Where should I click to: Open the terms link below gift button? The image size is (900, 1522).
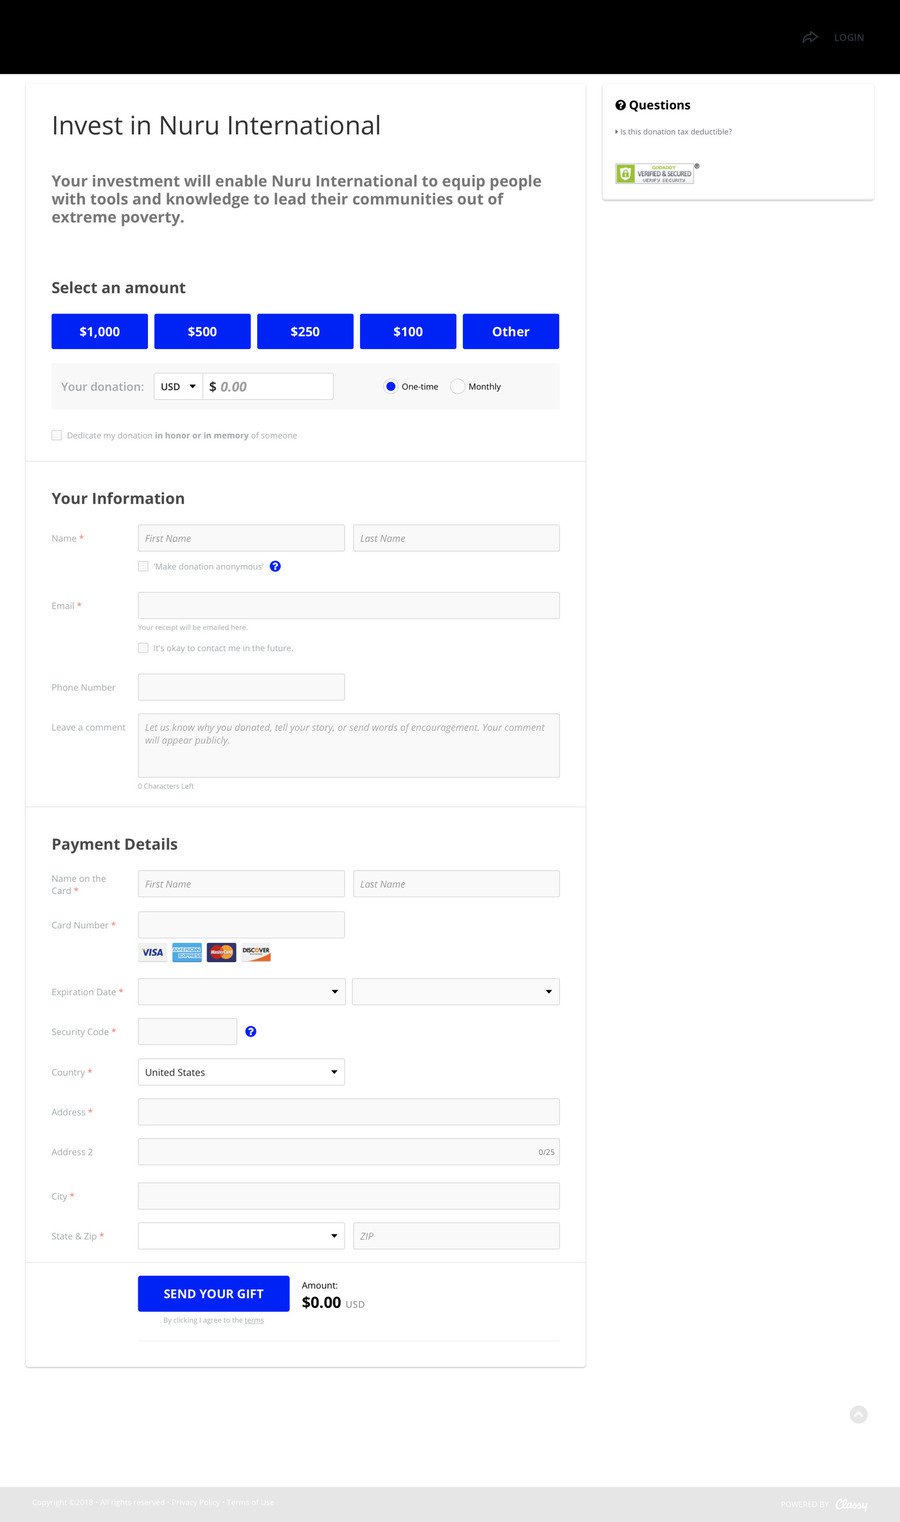click(x=254, y=1320)
